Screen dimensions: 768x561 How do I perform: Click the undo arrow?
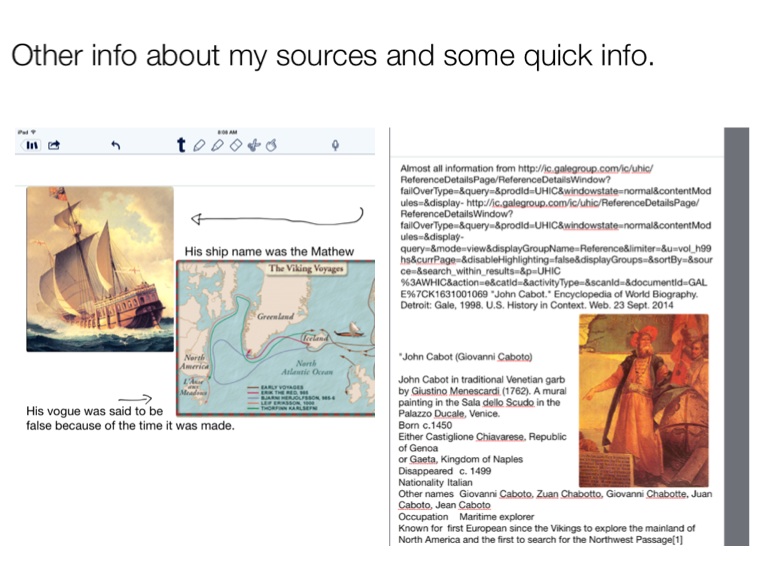click(115, 145)
